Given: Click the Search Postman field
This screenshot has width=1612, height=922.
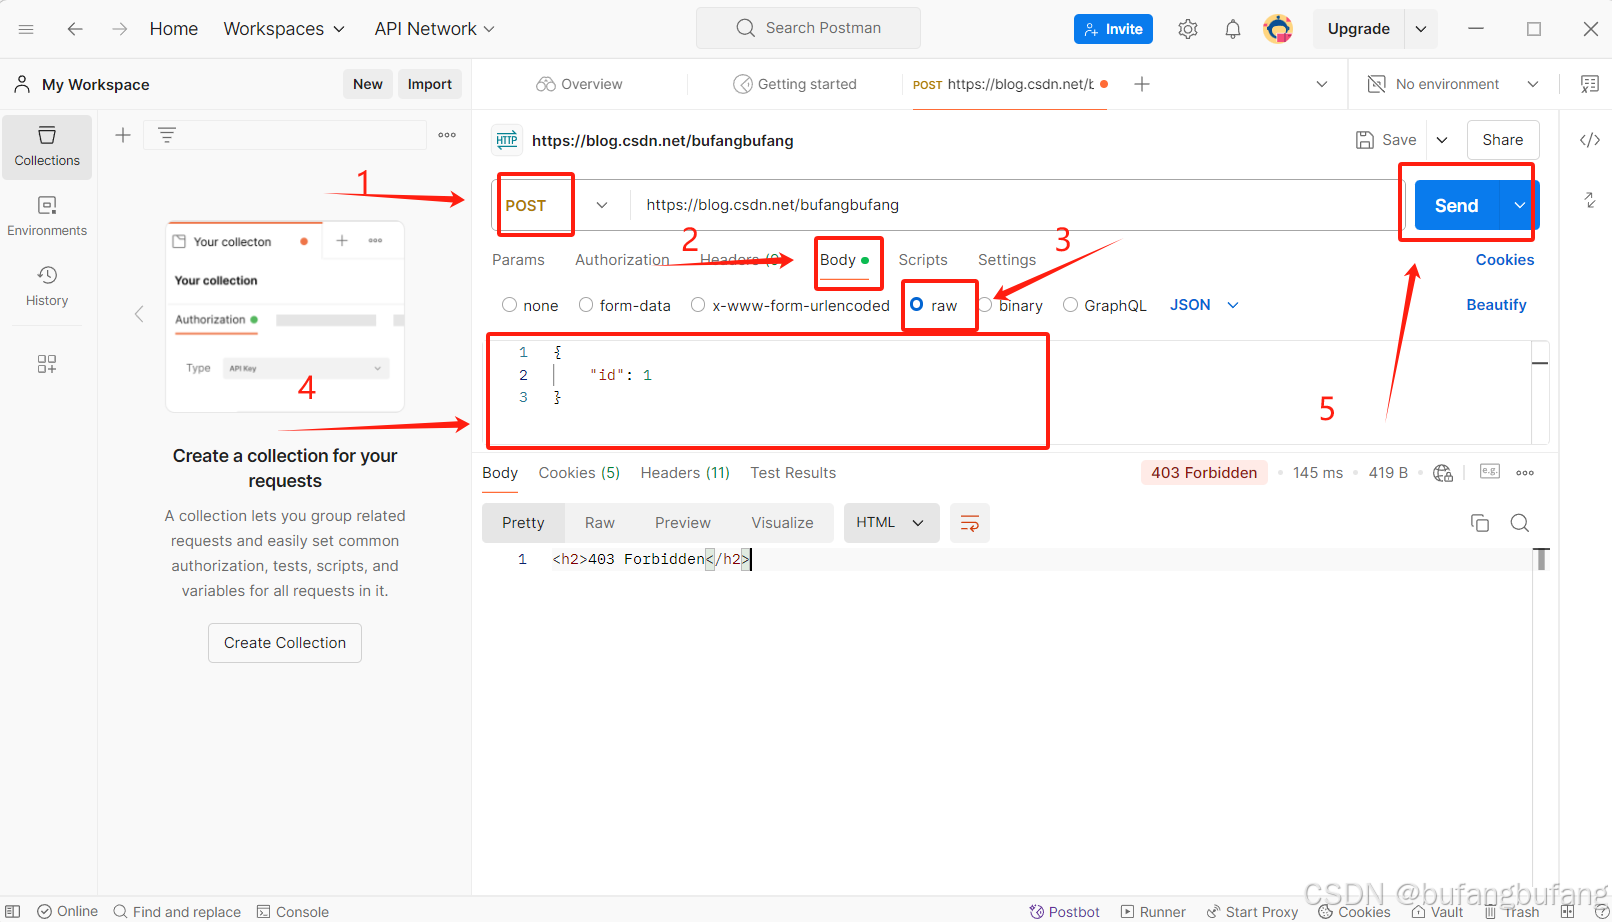Looking at the screenshot, I should pyautogui.click(x=808, y=28).
